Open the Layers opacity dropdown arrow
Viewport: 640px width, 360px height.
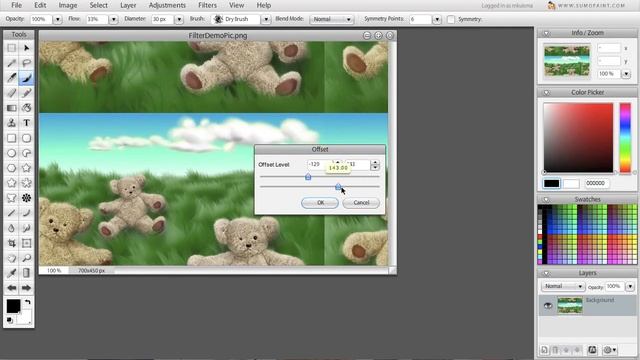click(x=630, y=286)
